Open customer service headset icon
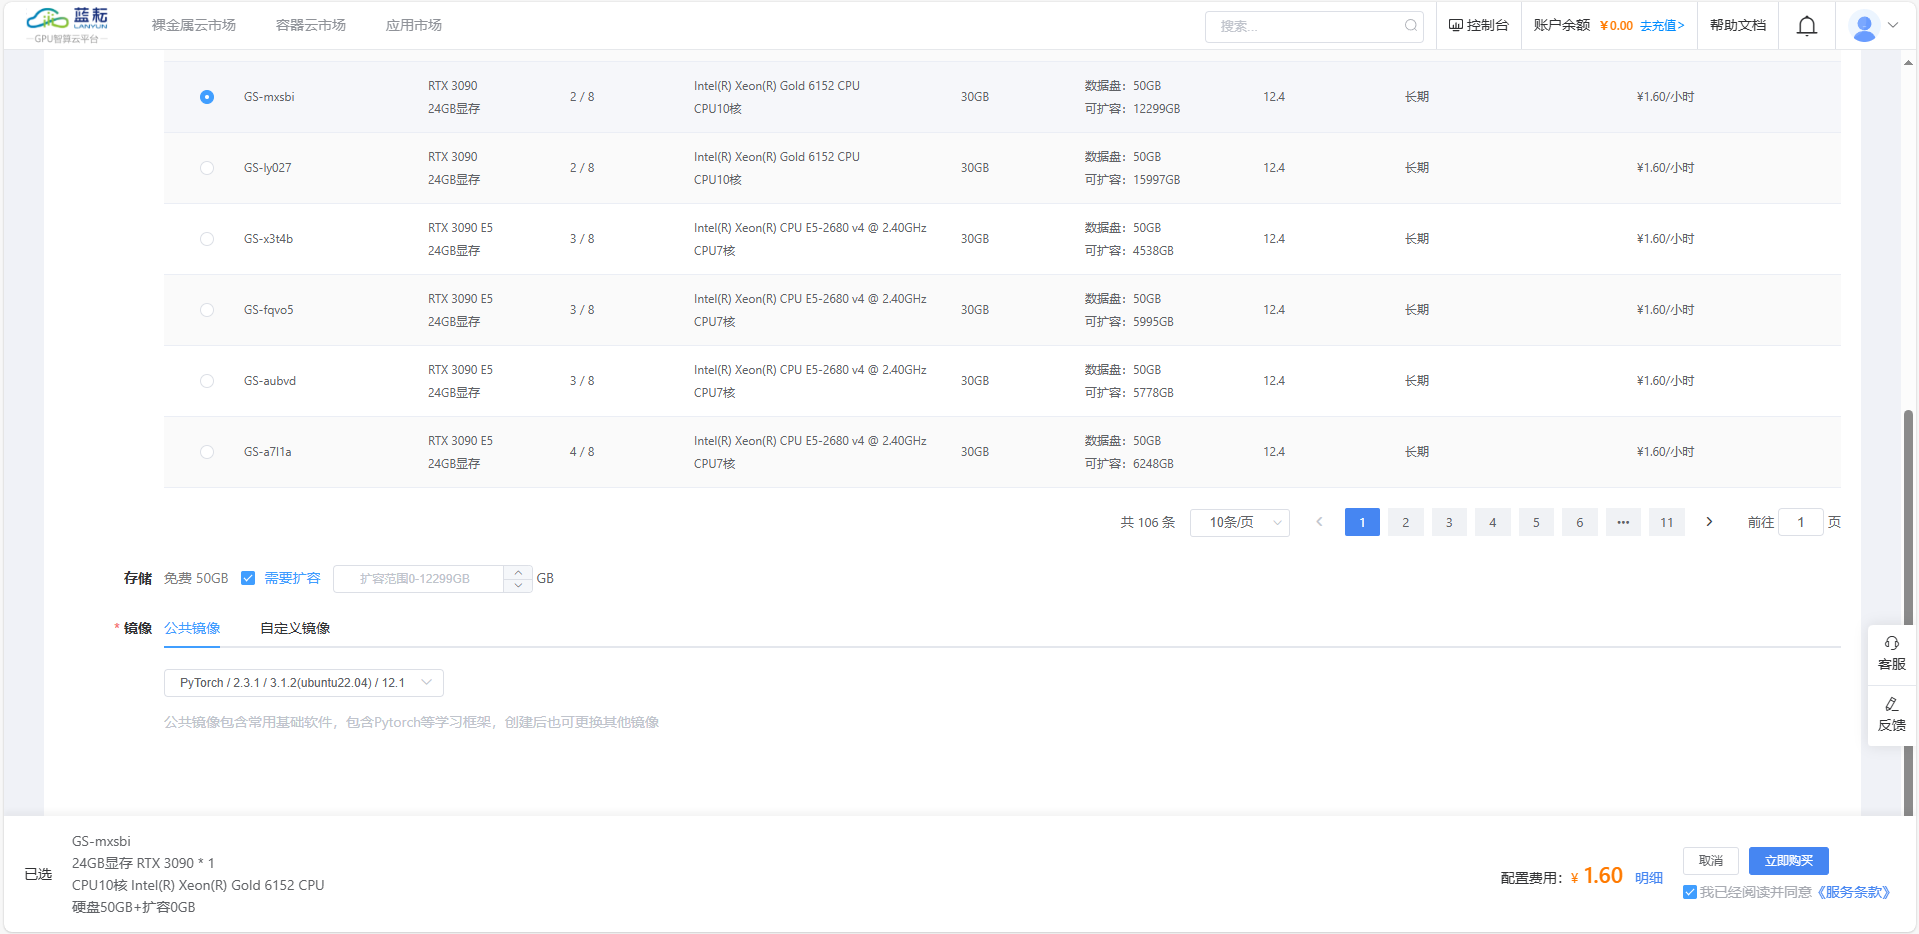 [1892, 643]
